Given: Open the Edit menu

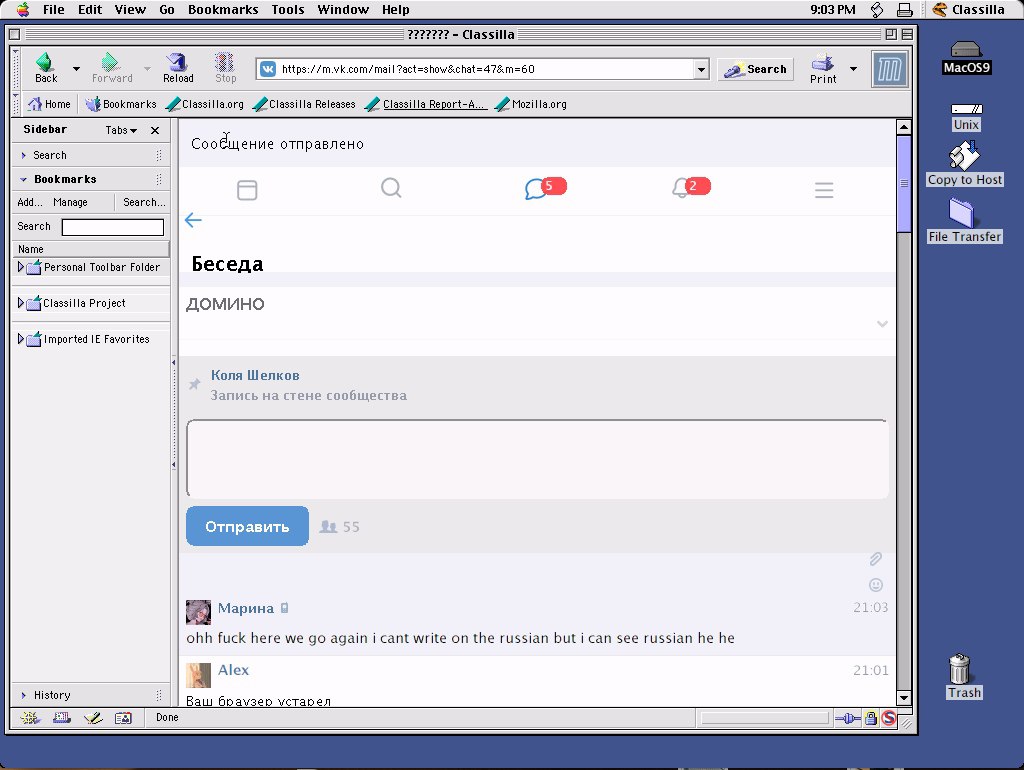Looking at the screenshot, I should pyautogui.click(x=89, y=10).
